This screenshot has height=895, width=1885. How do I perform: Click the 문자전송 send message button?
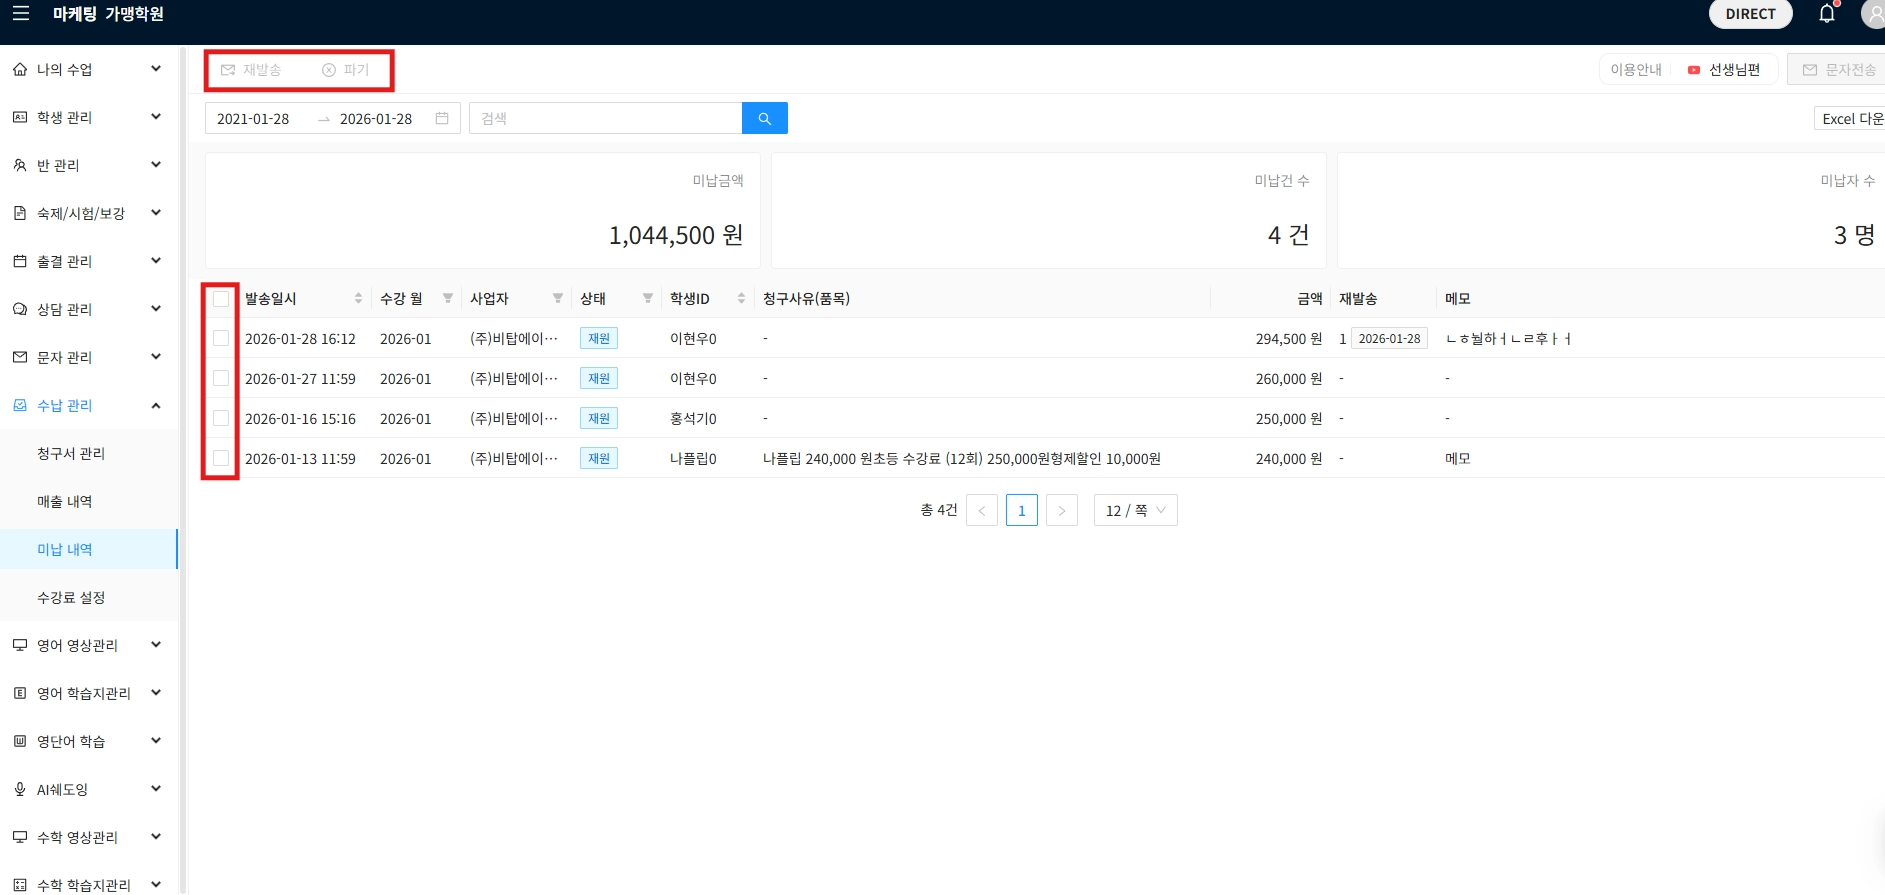pyautogui.click(x=1838, y=70)
